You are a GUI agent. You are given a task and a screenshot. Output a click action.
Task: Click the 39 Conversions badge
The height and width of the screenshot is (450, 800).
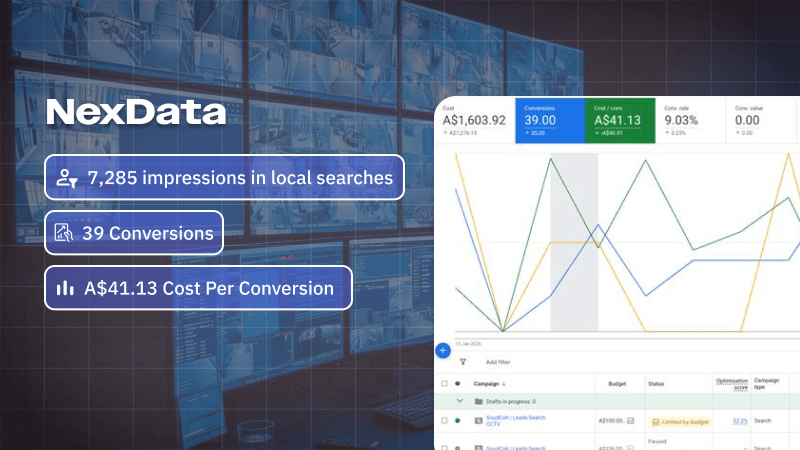pos(134,233)
